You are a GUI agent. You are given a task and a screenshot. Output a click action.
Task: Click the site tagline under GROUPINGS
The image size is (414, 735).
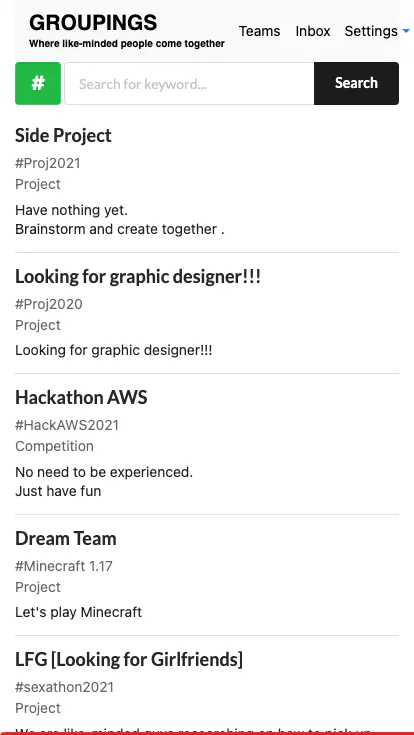[127, 44]
